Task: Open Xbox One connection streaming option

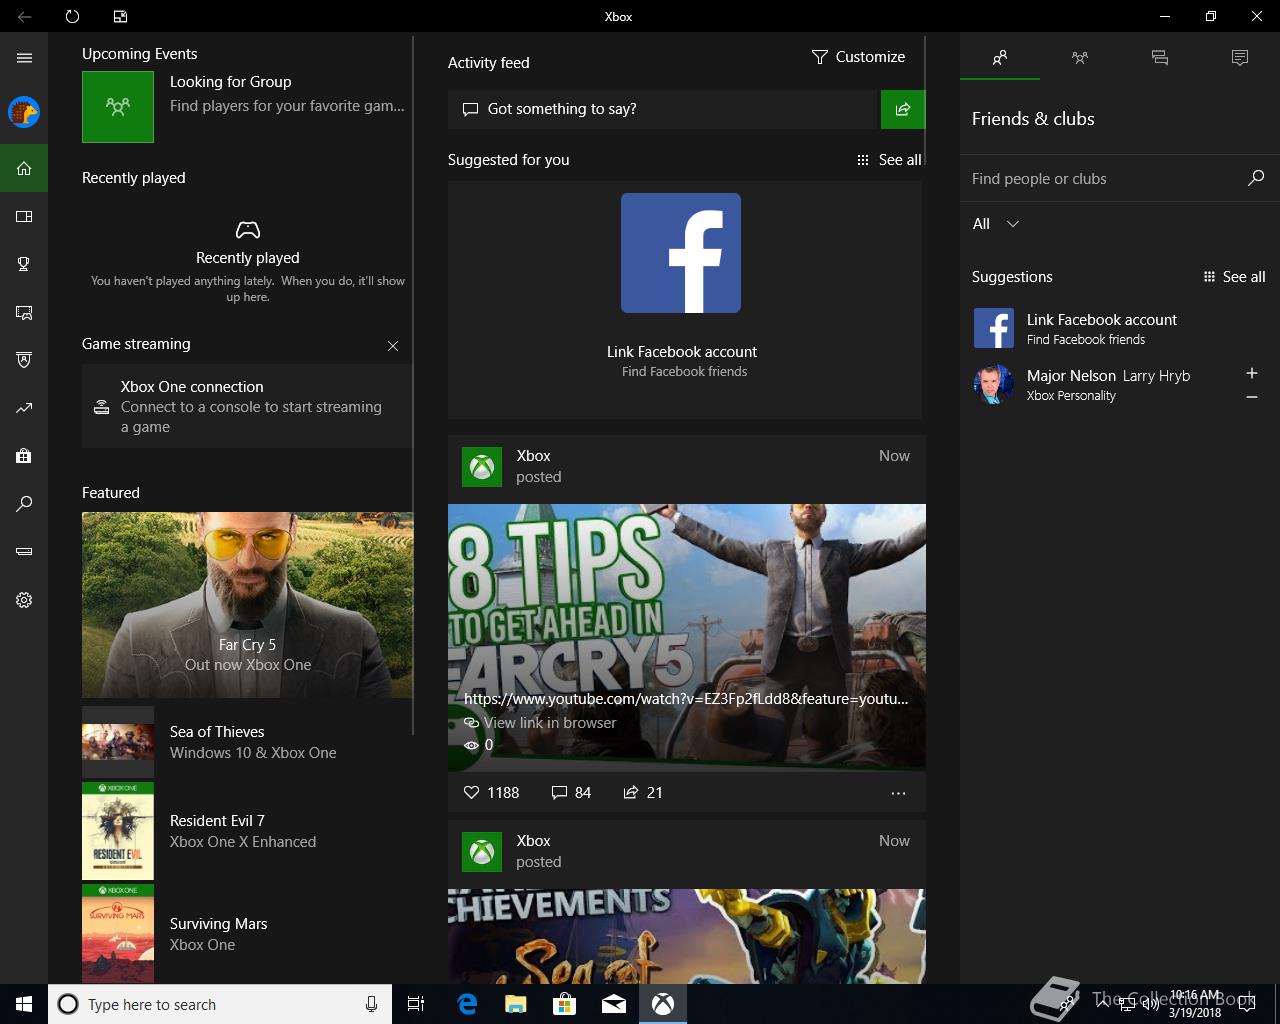Action: click(x=246, y=407)
